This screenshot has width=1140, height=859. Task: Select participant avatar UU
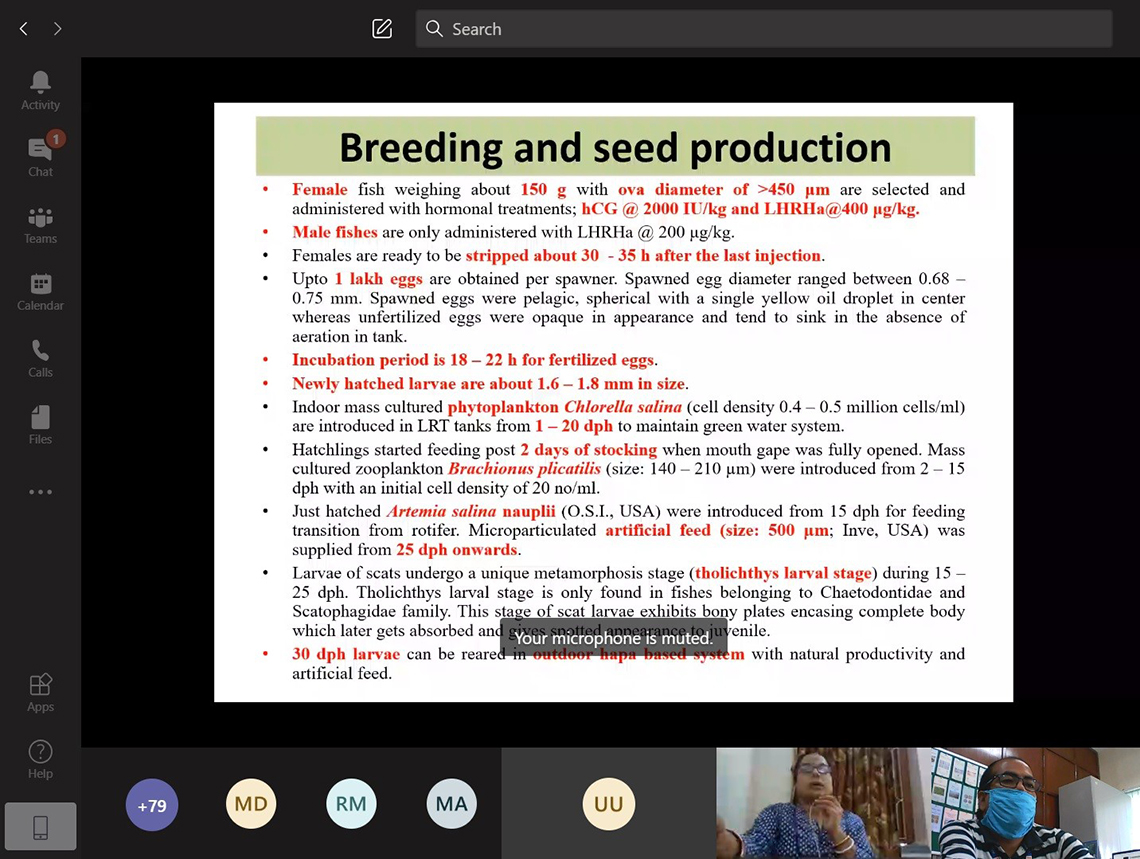(609, 804)
